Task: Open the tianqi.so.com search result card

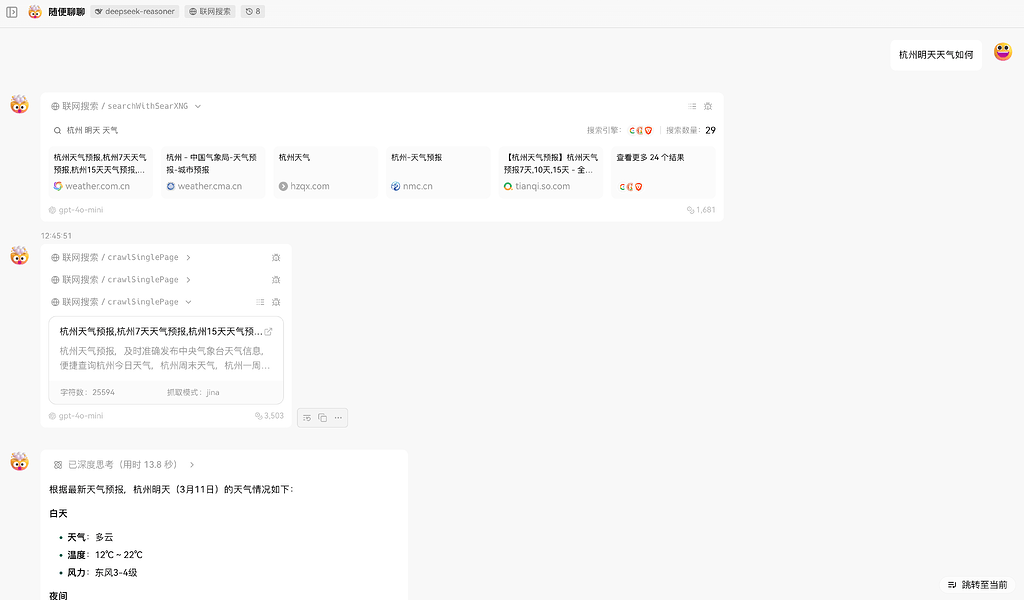Action: 551,172
